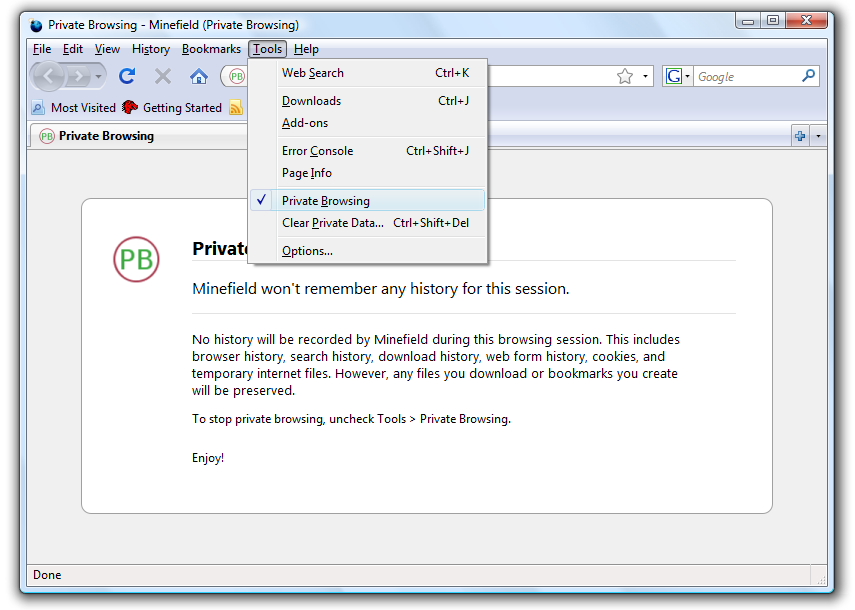
Task: Click the Most Visited folder icon
Action: coord(38,108)
